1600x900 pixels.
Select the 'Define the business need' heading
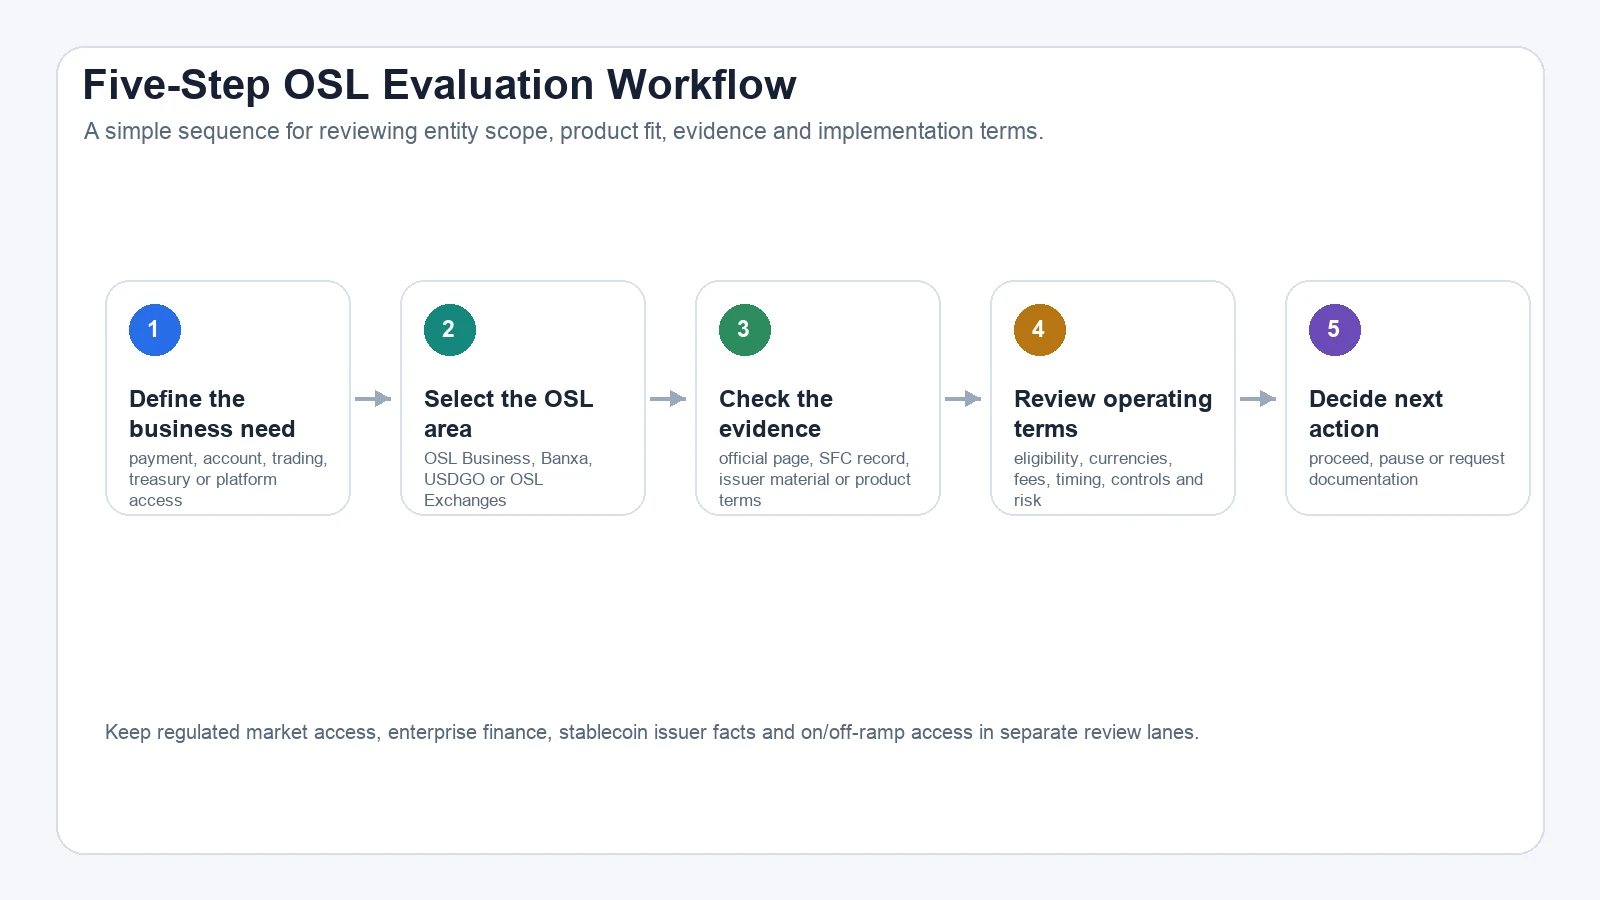(x=212, y=414)
